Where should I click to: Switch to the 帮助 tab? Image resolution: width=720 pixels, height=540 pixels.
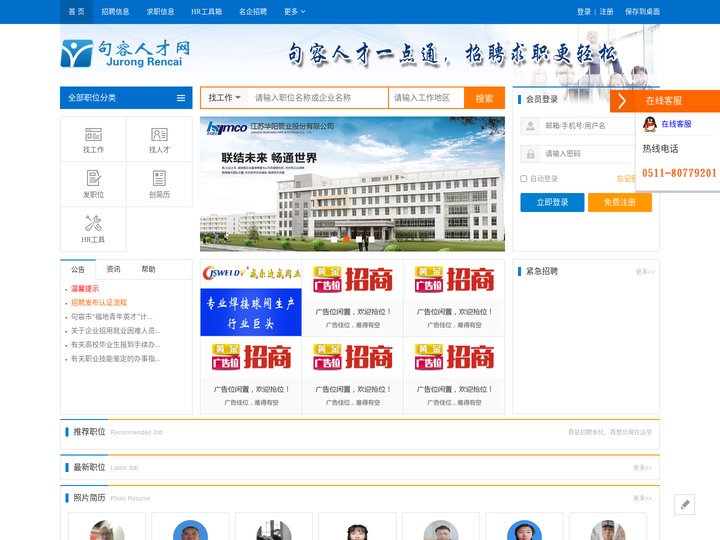point(148,270)
